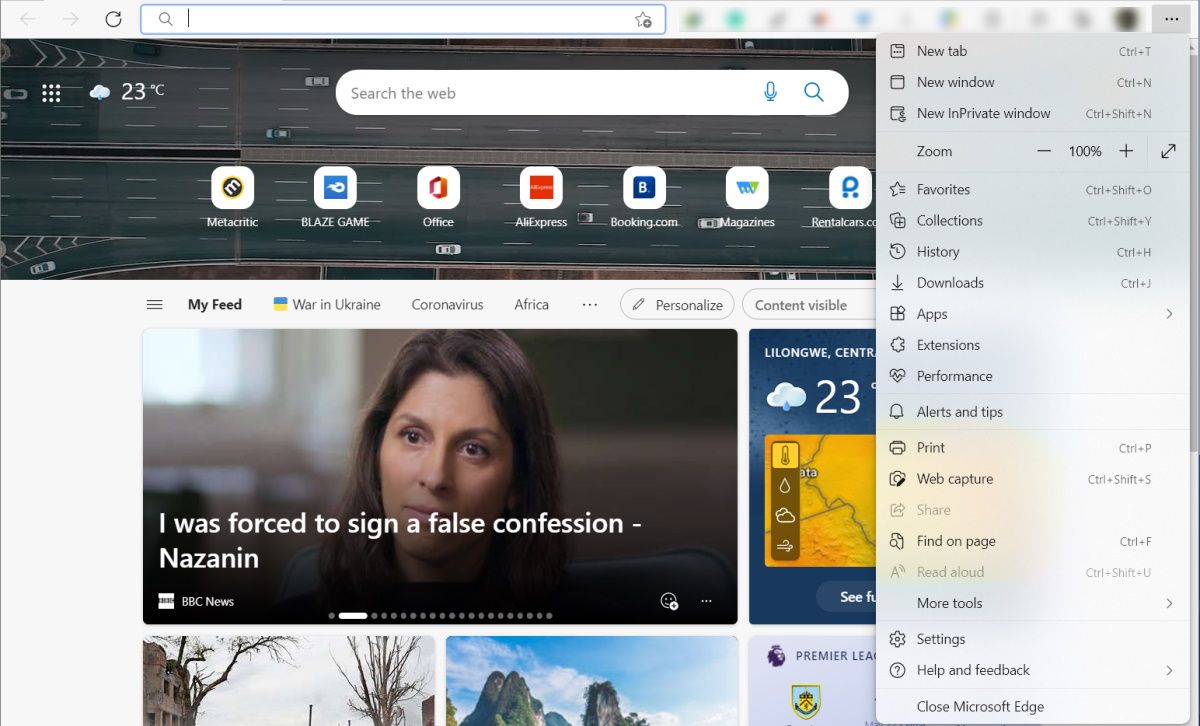The width and height of the screenshot is (1200, 726).
Task: Click the web search magnifier icon
Action: click(814, 92)
